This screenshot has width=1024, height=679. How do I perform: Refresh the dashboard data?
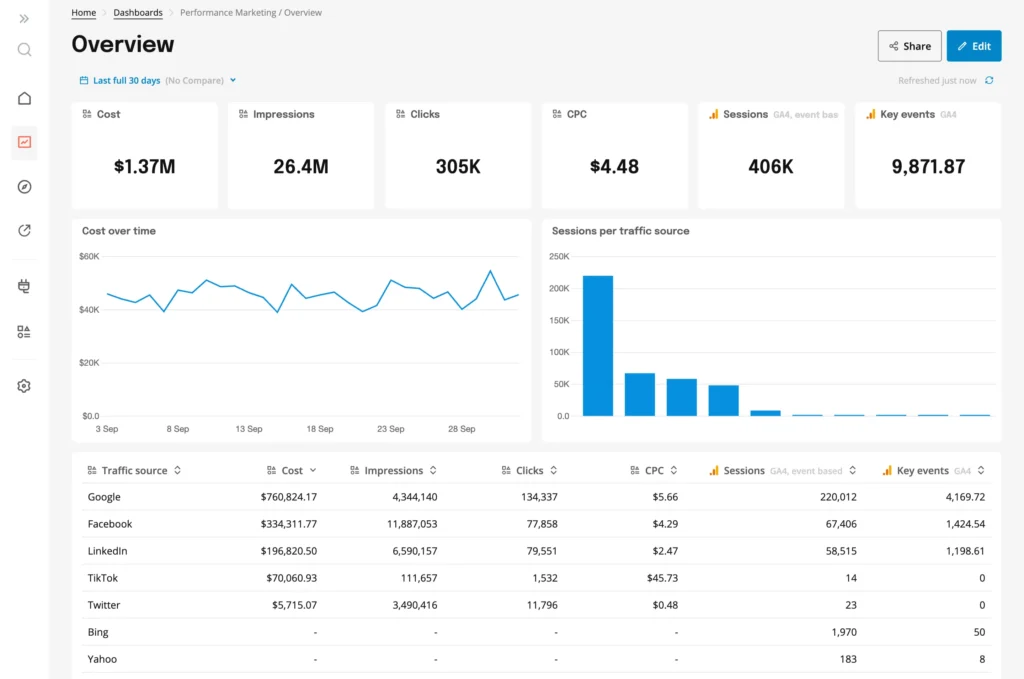989,79
